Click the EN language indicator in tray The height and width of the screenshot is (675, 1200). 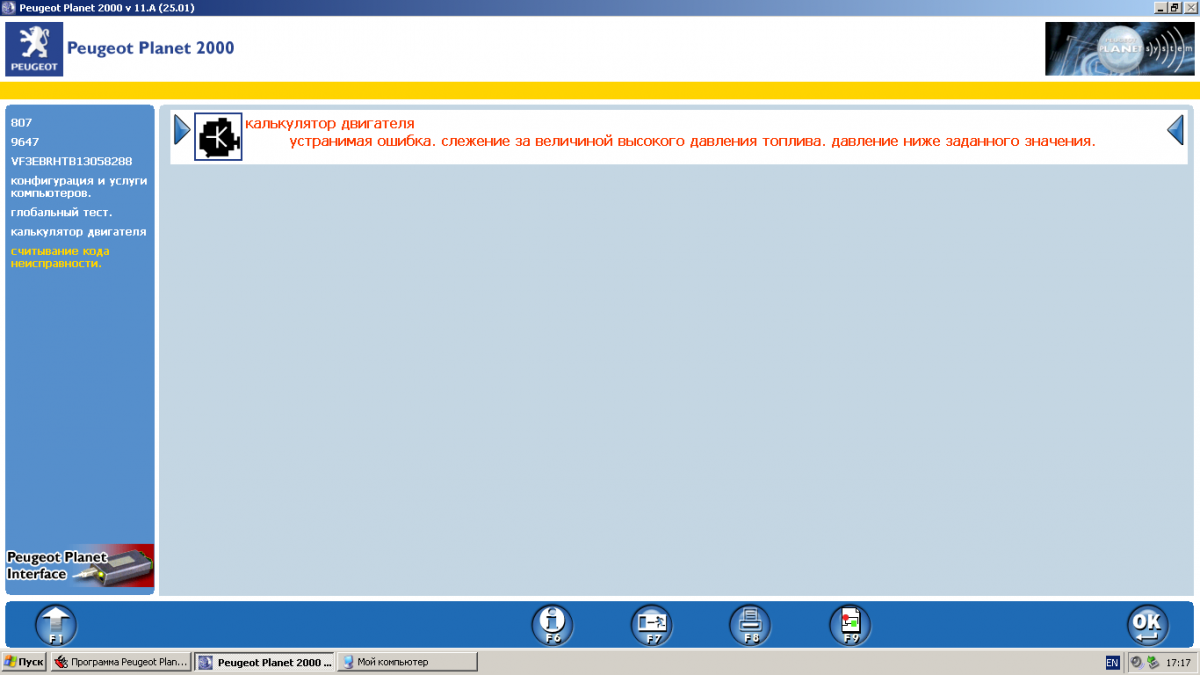[x=1112, y=662]
